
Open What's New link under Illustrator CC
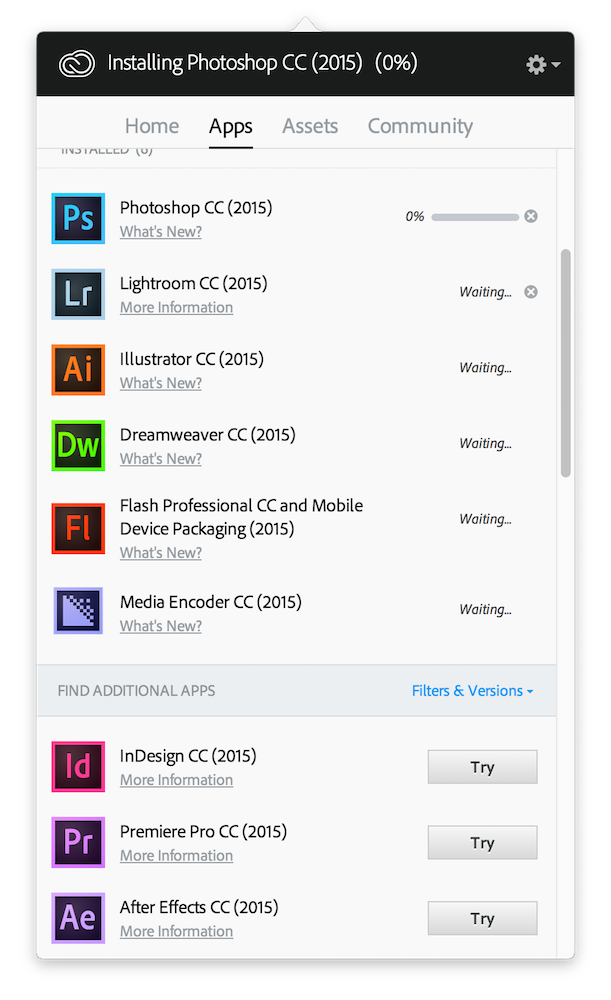click(161, 383)
